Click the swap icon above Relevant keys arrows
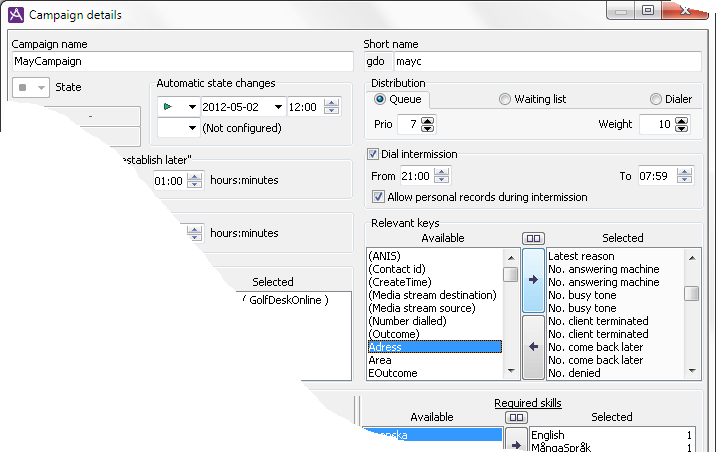The image size is (716, 453). (x=533, y=238)
